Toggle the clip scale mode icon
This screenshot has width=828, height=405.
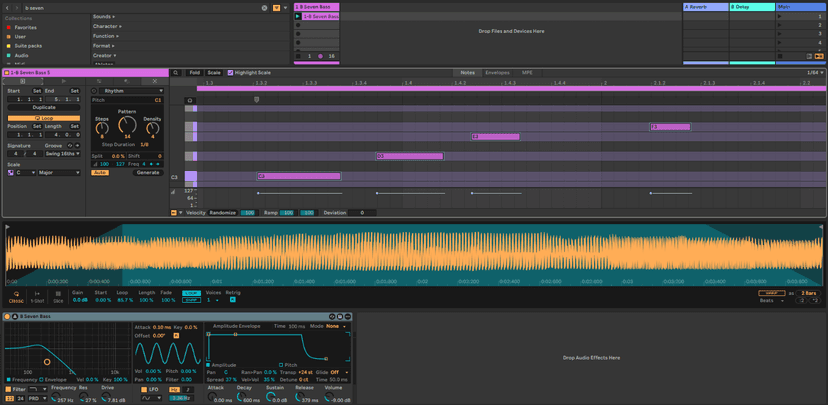click(11, 173)
